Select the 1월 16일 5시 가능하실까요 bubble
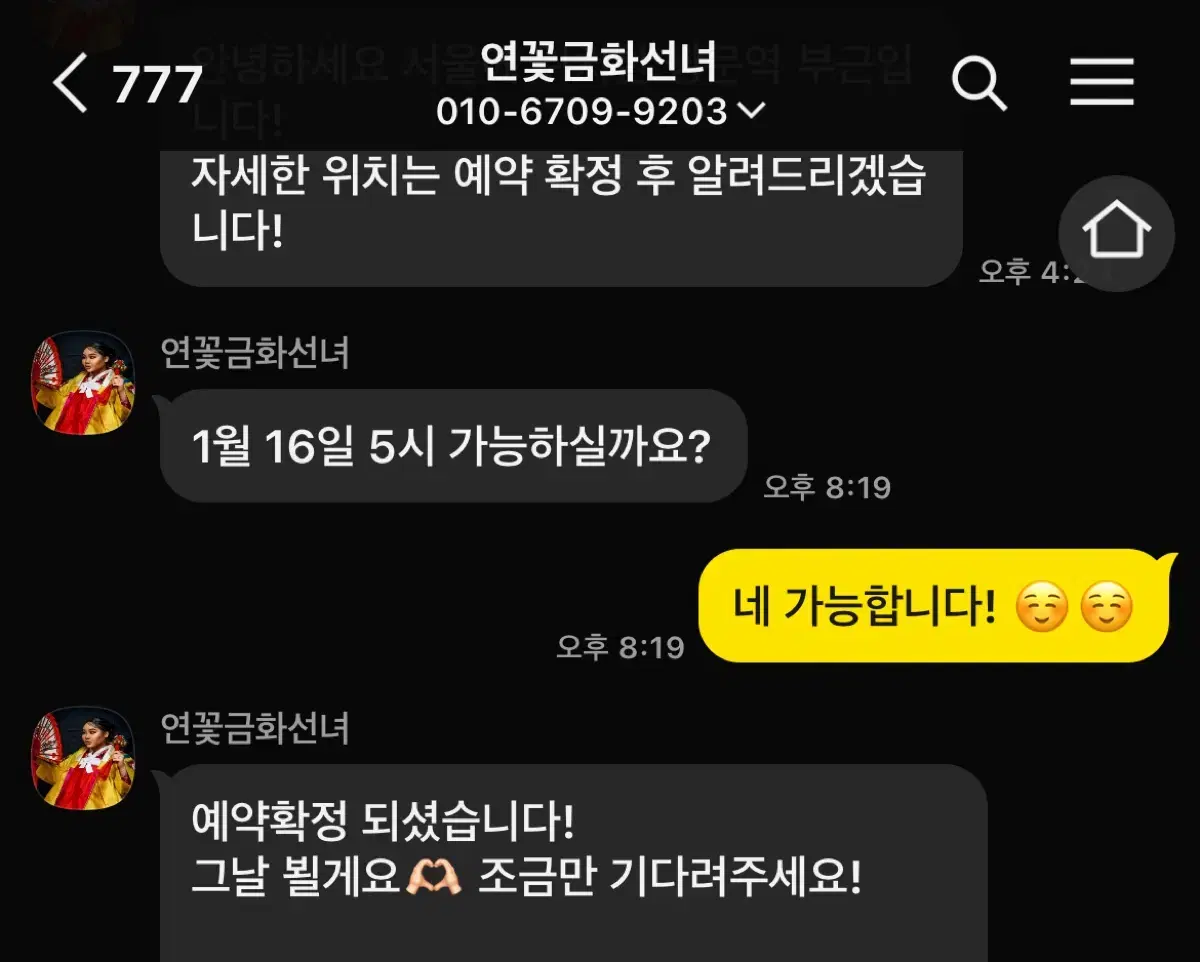1200x962 pixels. click(x=453, y=446)
